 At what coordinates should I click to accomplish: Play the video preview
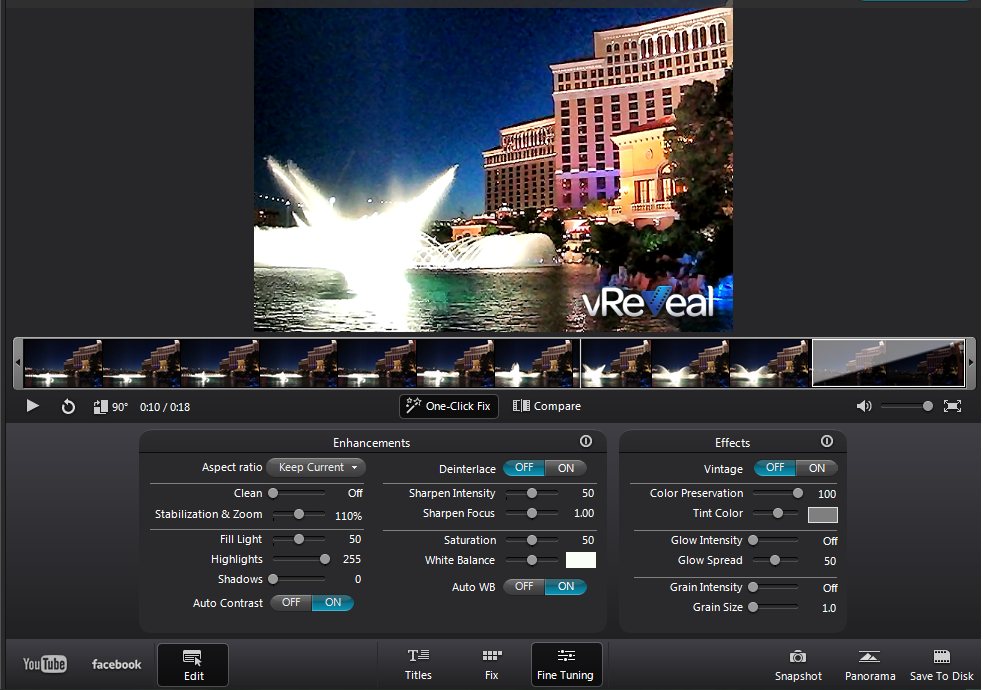click(33, 406)
